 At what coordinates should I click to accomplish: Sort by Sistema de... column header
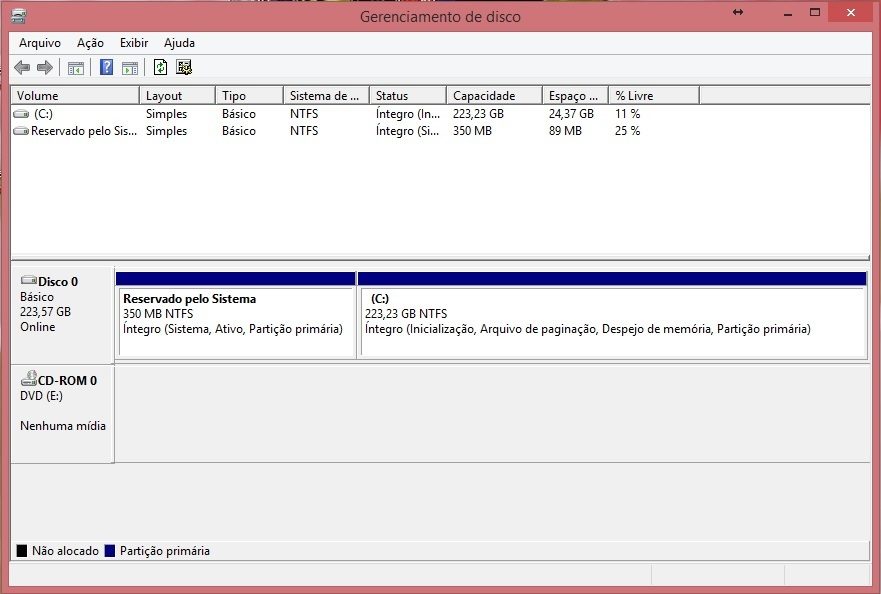click(326, 96)
